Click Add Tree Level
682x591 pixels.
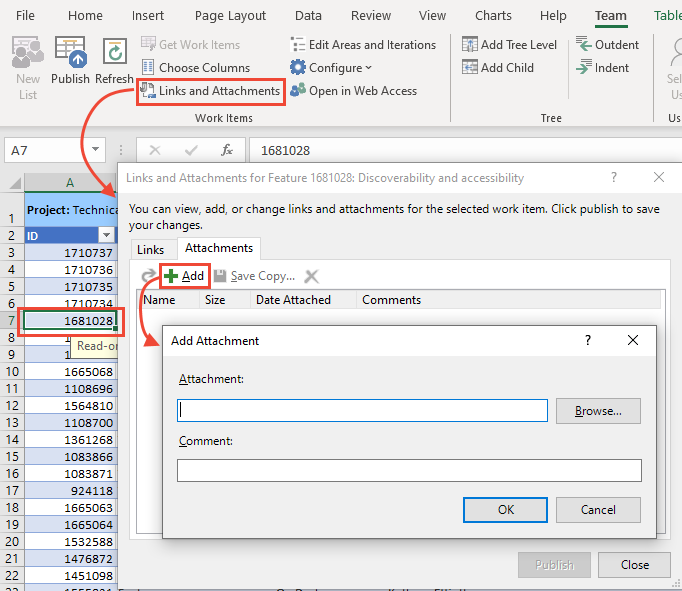click(509, 45)
